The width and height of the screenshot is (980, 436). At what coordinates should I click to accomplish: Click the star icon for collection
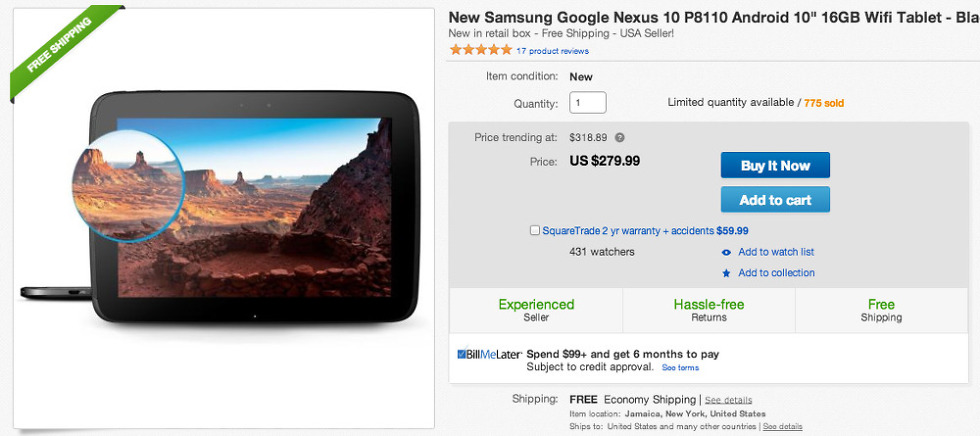click(727, 273)
